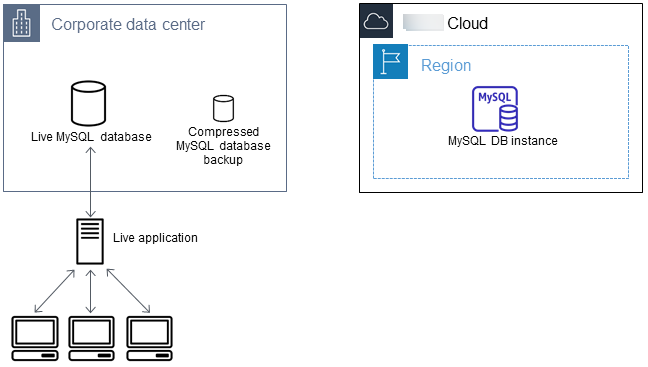The image size is (648, 367).
Task: Click the Region flag icon
Action: tap(391, 62)
